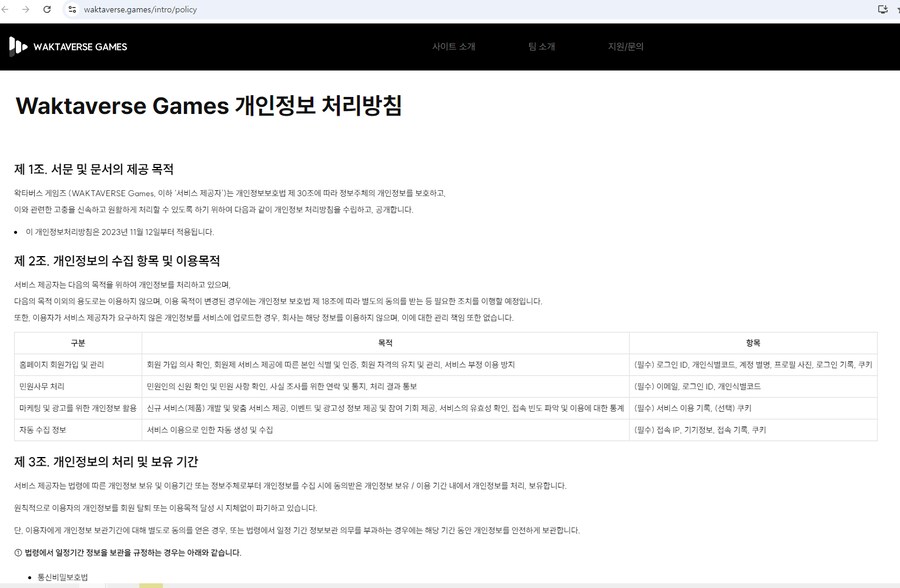Click the waktaverse.games/intro/policy address field
This screenshot has width=900, height=588.
coord(140,10)
